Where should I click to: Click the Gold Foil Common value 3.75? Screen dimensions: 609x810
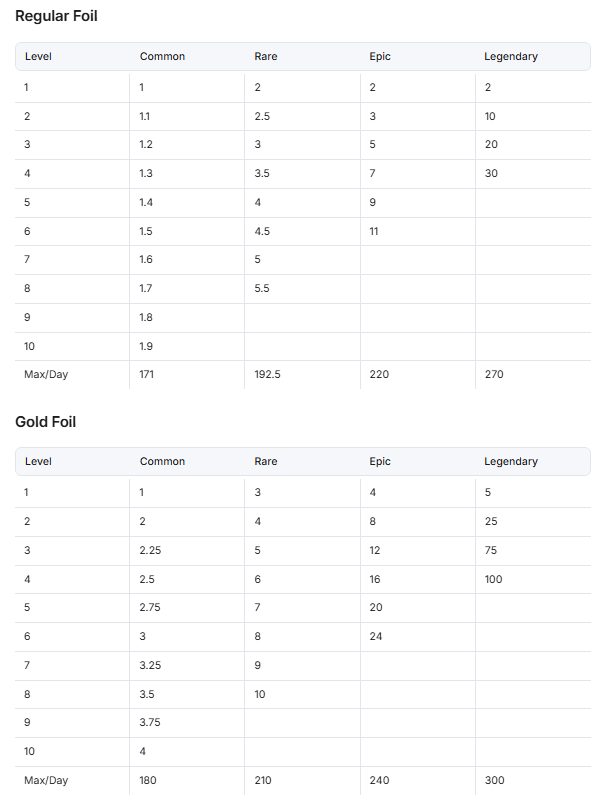click(x=150, y=722)
